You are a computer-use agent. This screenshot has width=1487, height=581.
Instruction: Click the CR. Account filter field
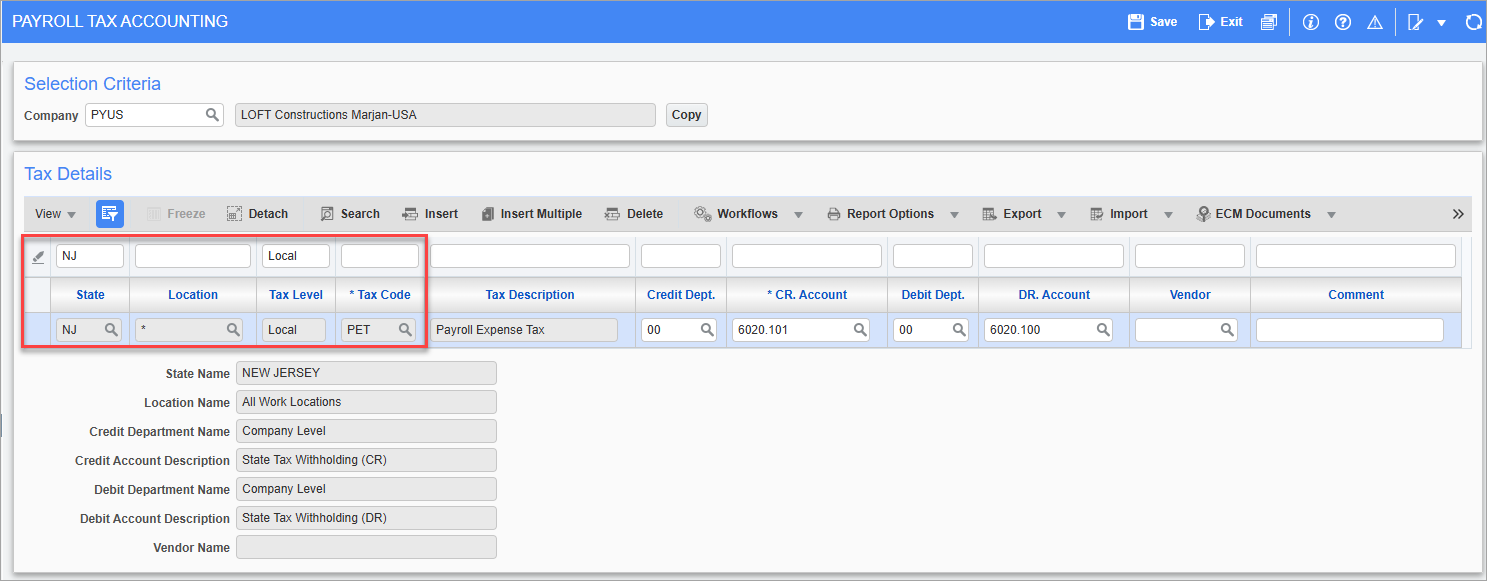[x=807, y=256]
